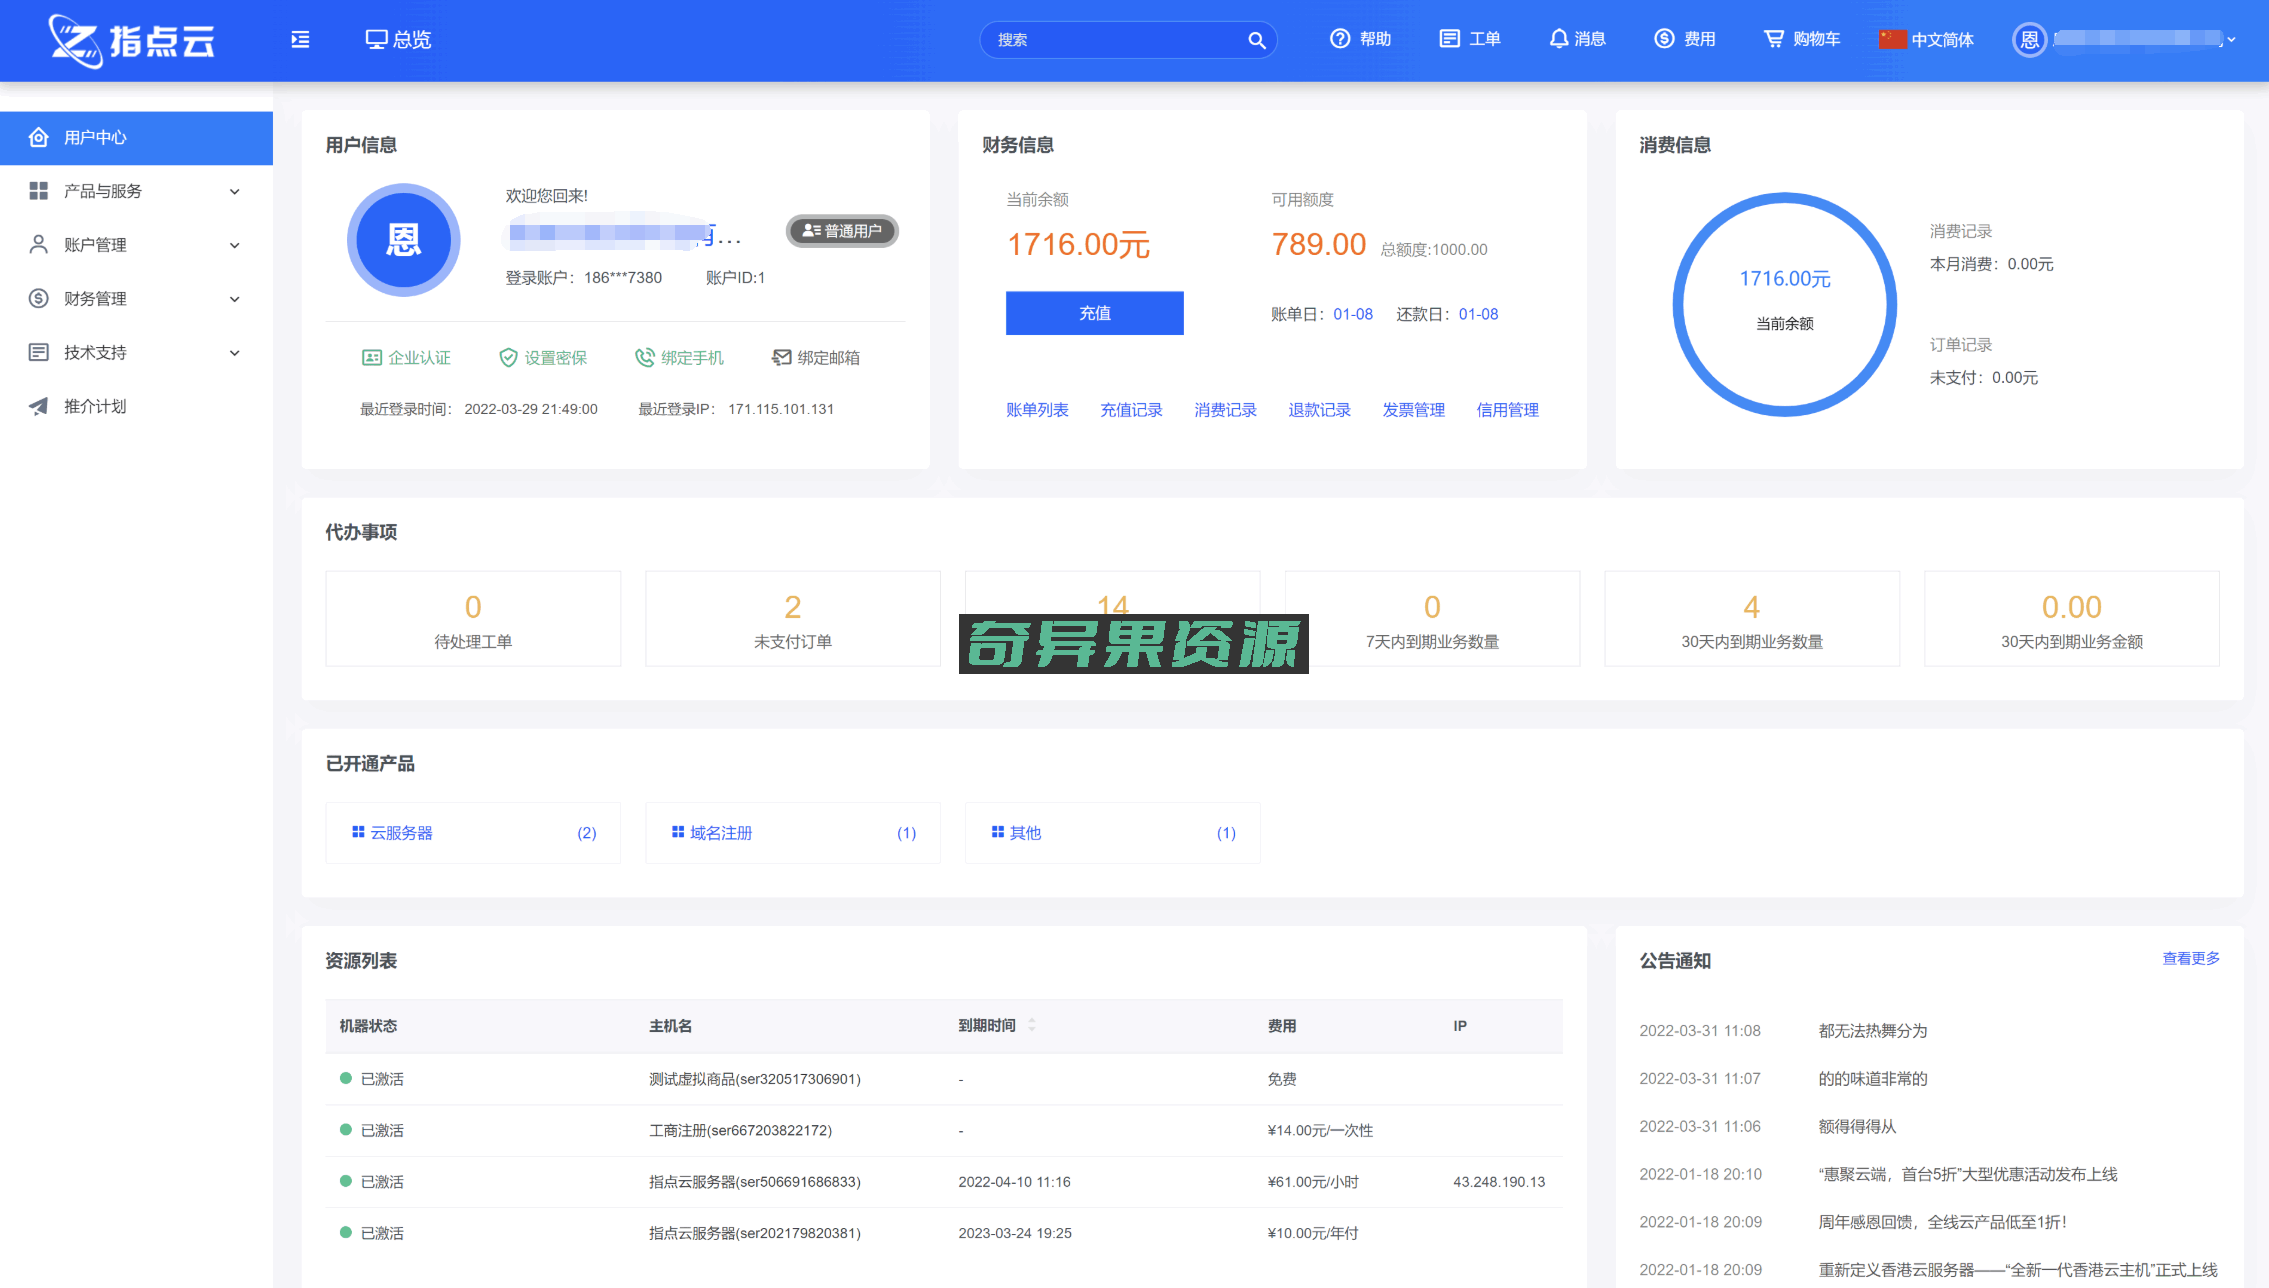The image size is (2269, 1288).
Task: Click the search magnifier icon
Action: click(1257, 40)
